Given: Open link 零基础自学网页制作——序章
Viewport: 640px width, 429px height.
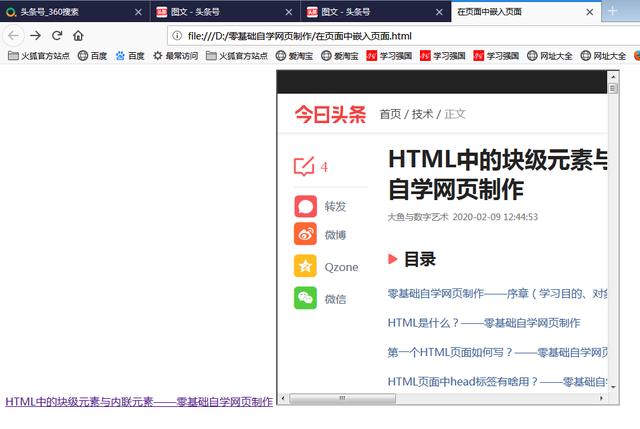Looking at the screenshot, I should tap(497, 294).
